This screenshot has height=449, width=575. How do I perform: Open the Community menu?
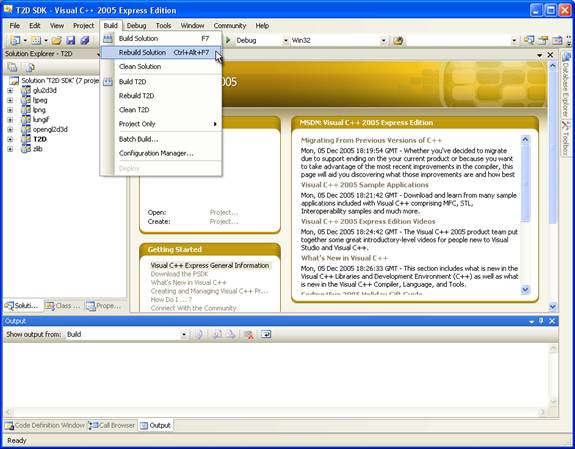coord(230,26)
